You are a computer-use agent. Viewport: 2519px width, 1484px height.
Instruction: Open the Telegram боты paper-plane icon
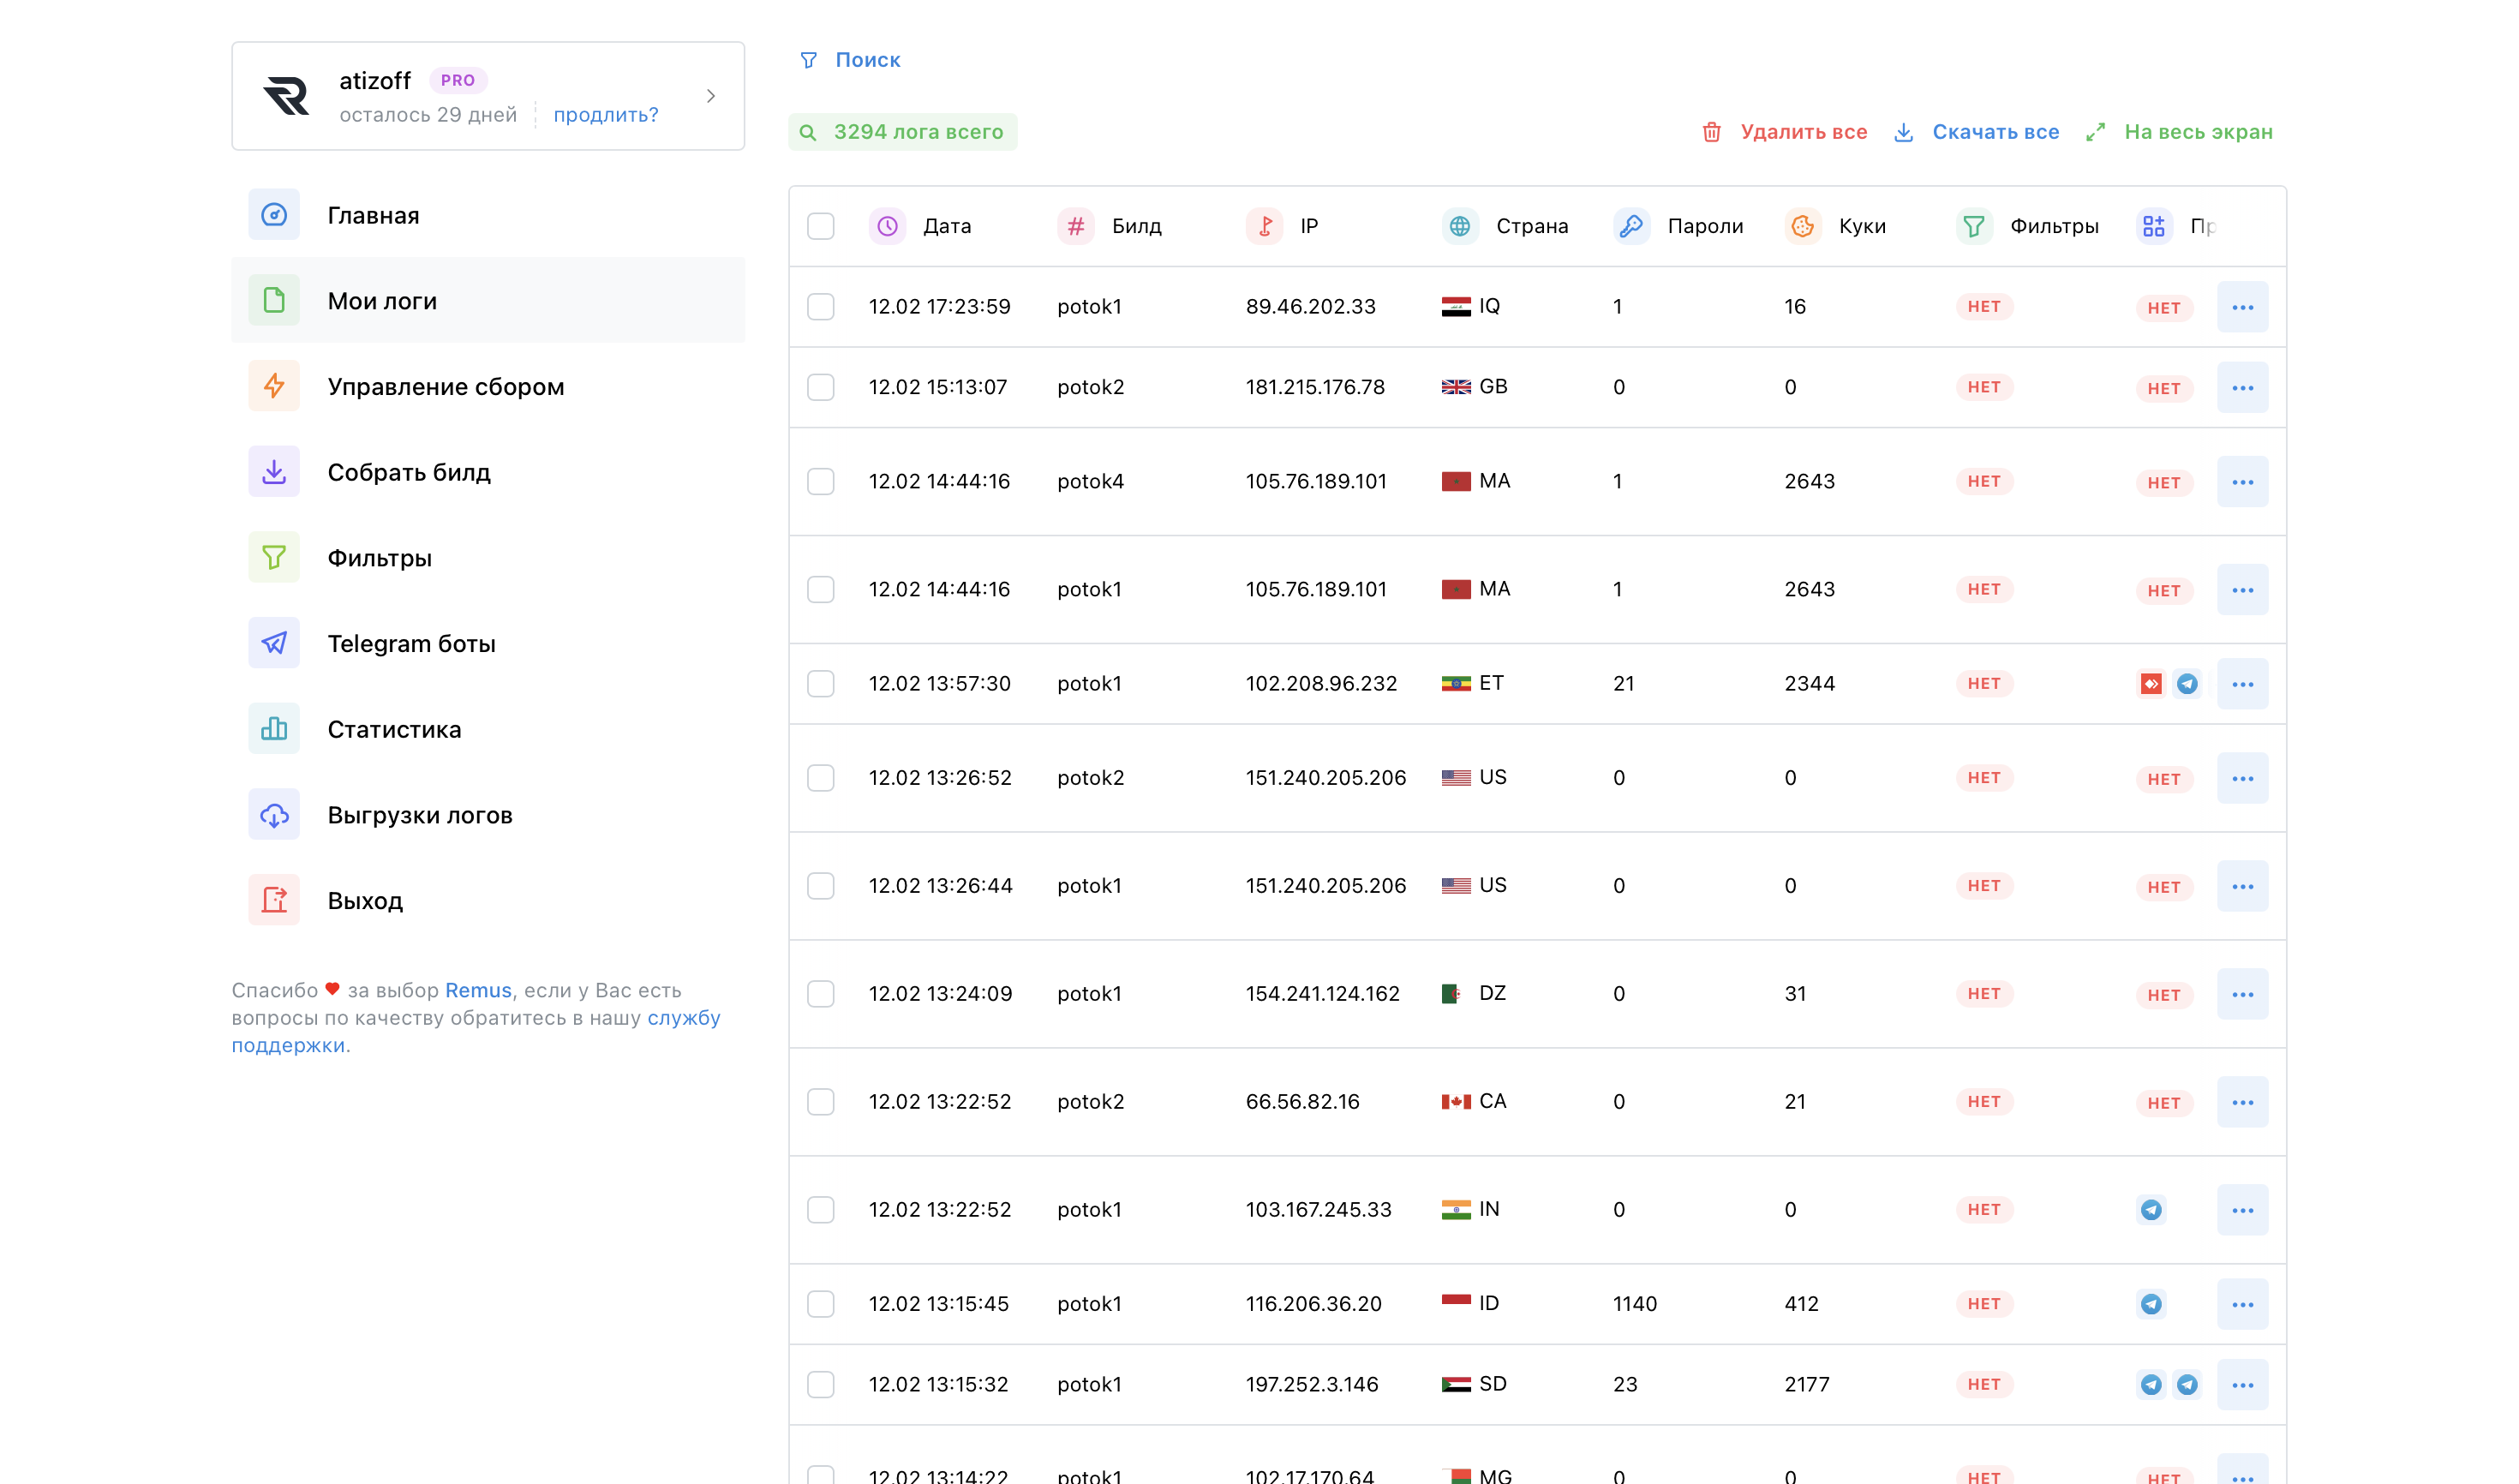tap(274, 643)
